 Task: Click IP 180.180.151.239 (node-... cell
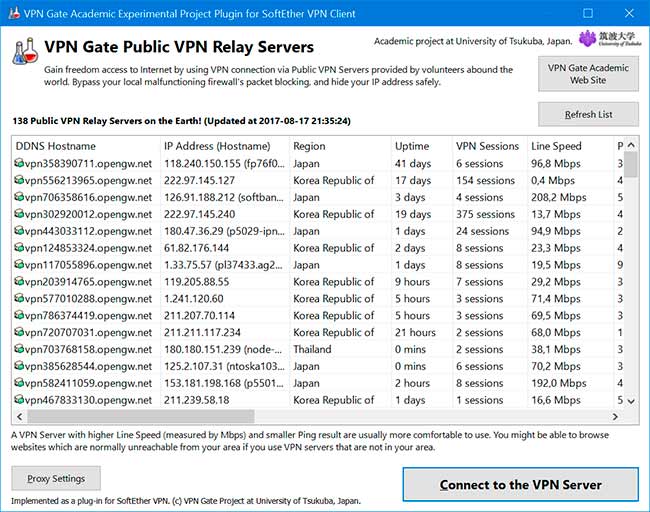223,349
